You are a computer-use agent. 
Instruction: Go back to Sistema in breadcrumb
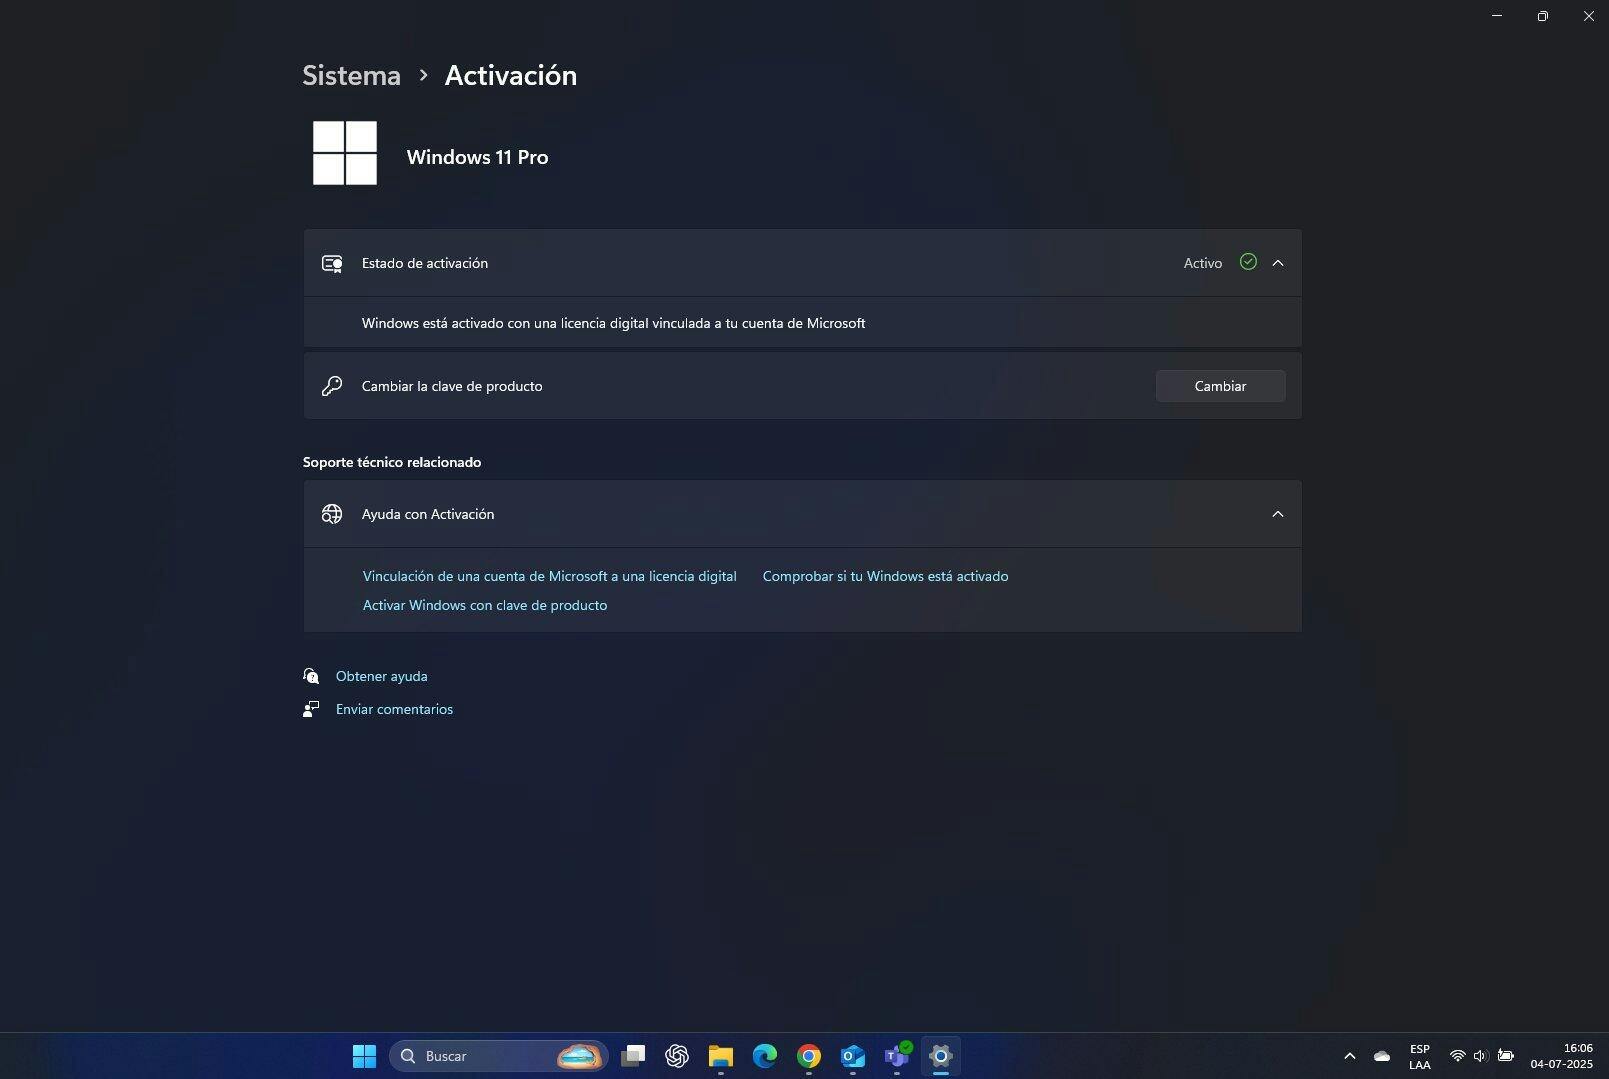(x=351, y=75)
